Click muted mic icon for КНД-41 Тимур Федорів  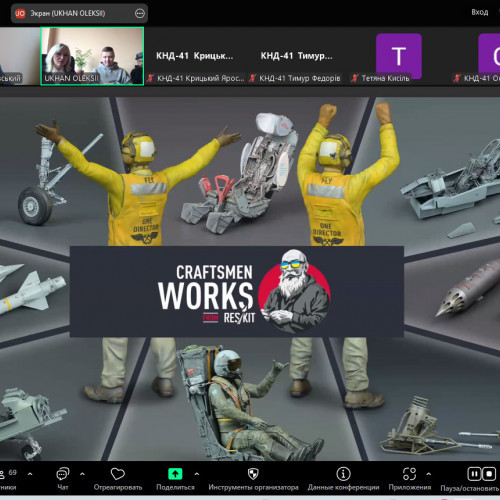click(x=253, y=78)
